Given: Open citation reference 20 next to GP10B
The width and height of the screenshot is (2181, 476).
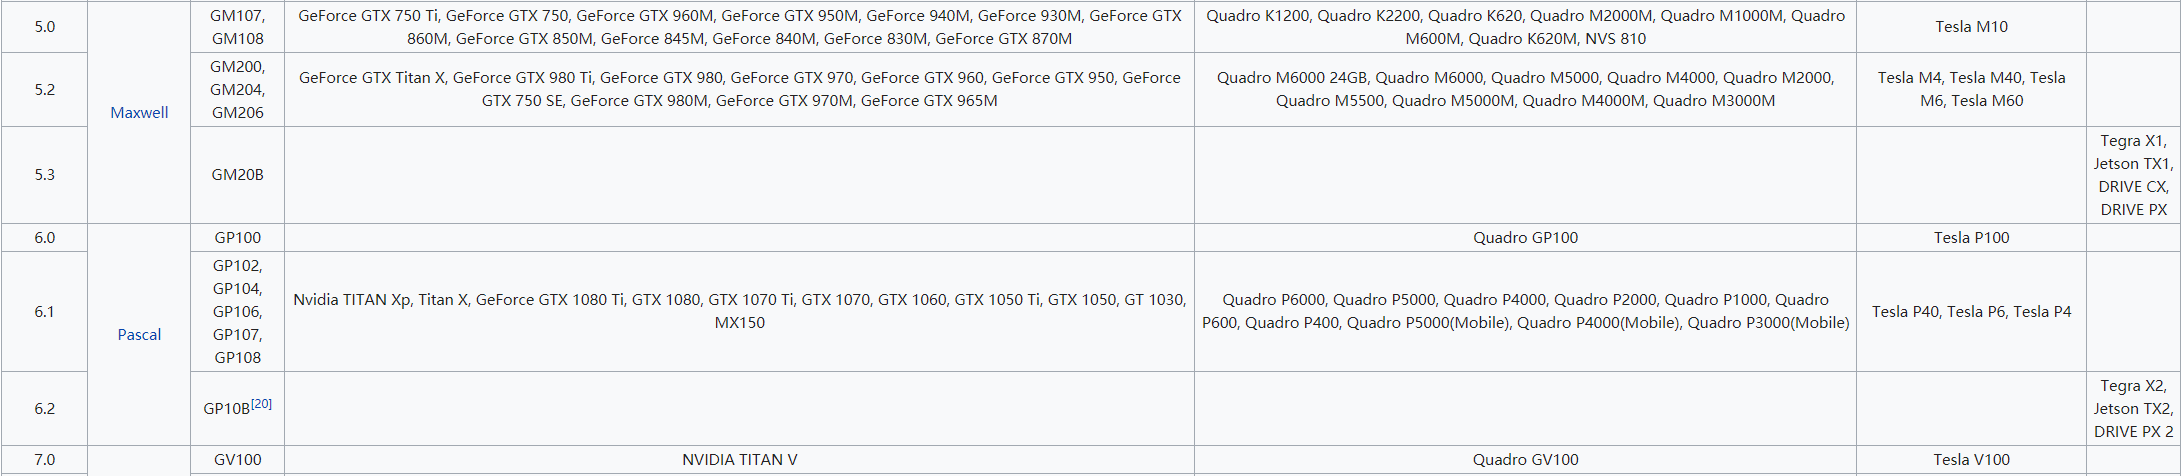Looking at the screenshot, I should [x=261, y=404].
